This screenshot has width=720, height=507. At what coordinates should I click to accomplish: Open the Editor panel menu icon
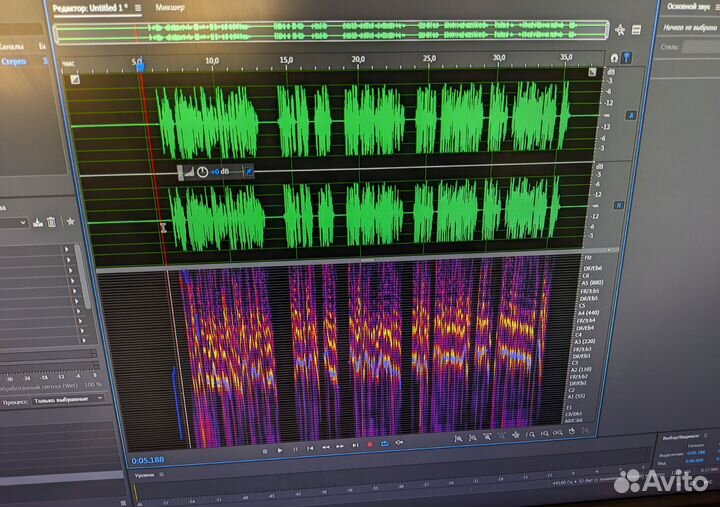tap(138, 8)
